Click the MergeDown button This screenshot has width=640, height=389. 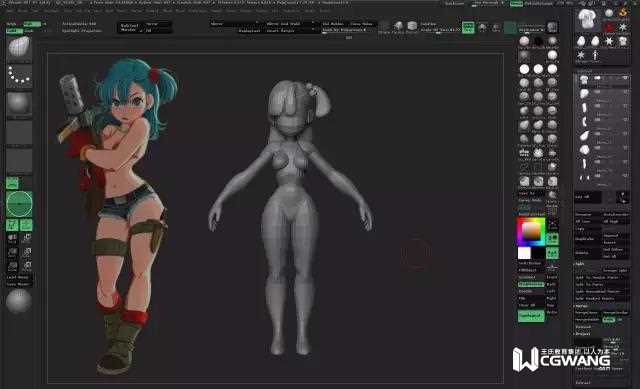click(588, 313)
